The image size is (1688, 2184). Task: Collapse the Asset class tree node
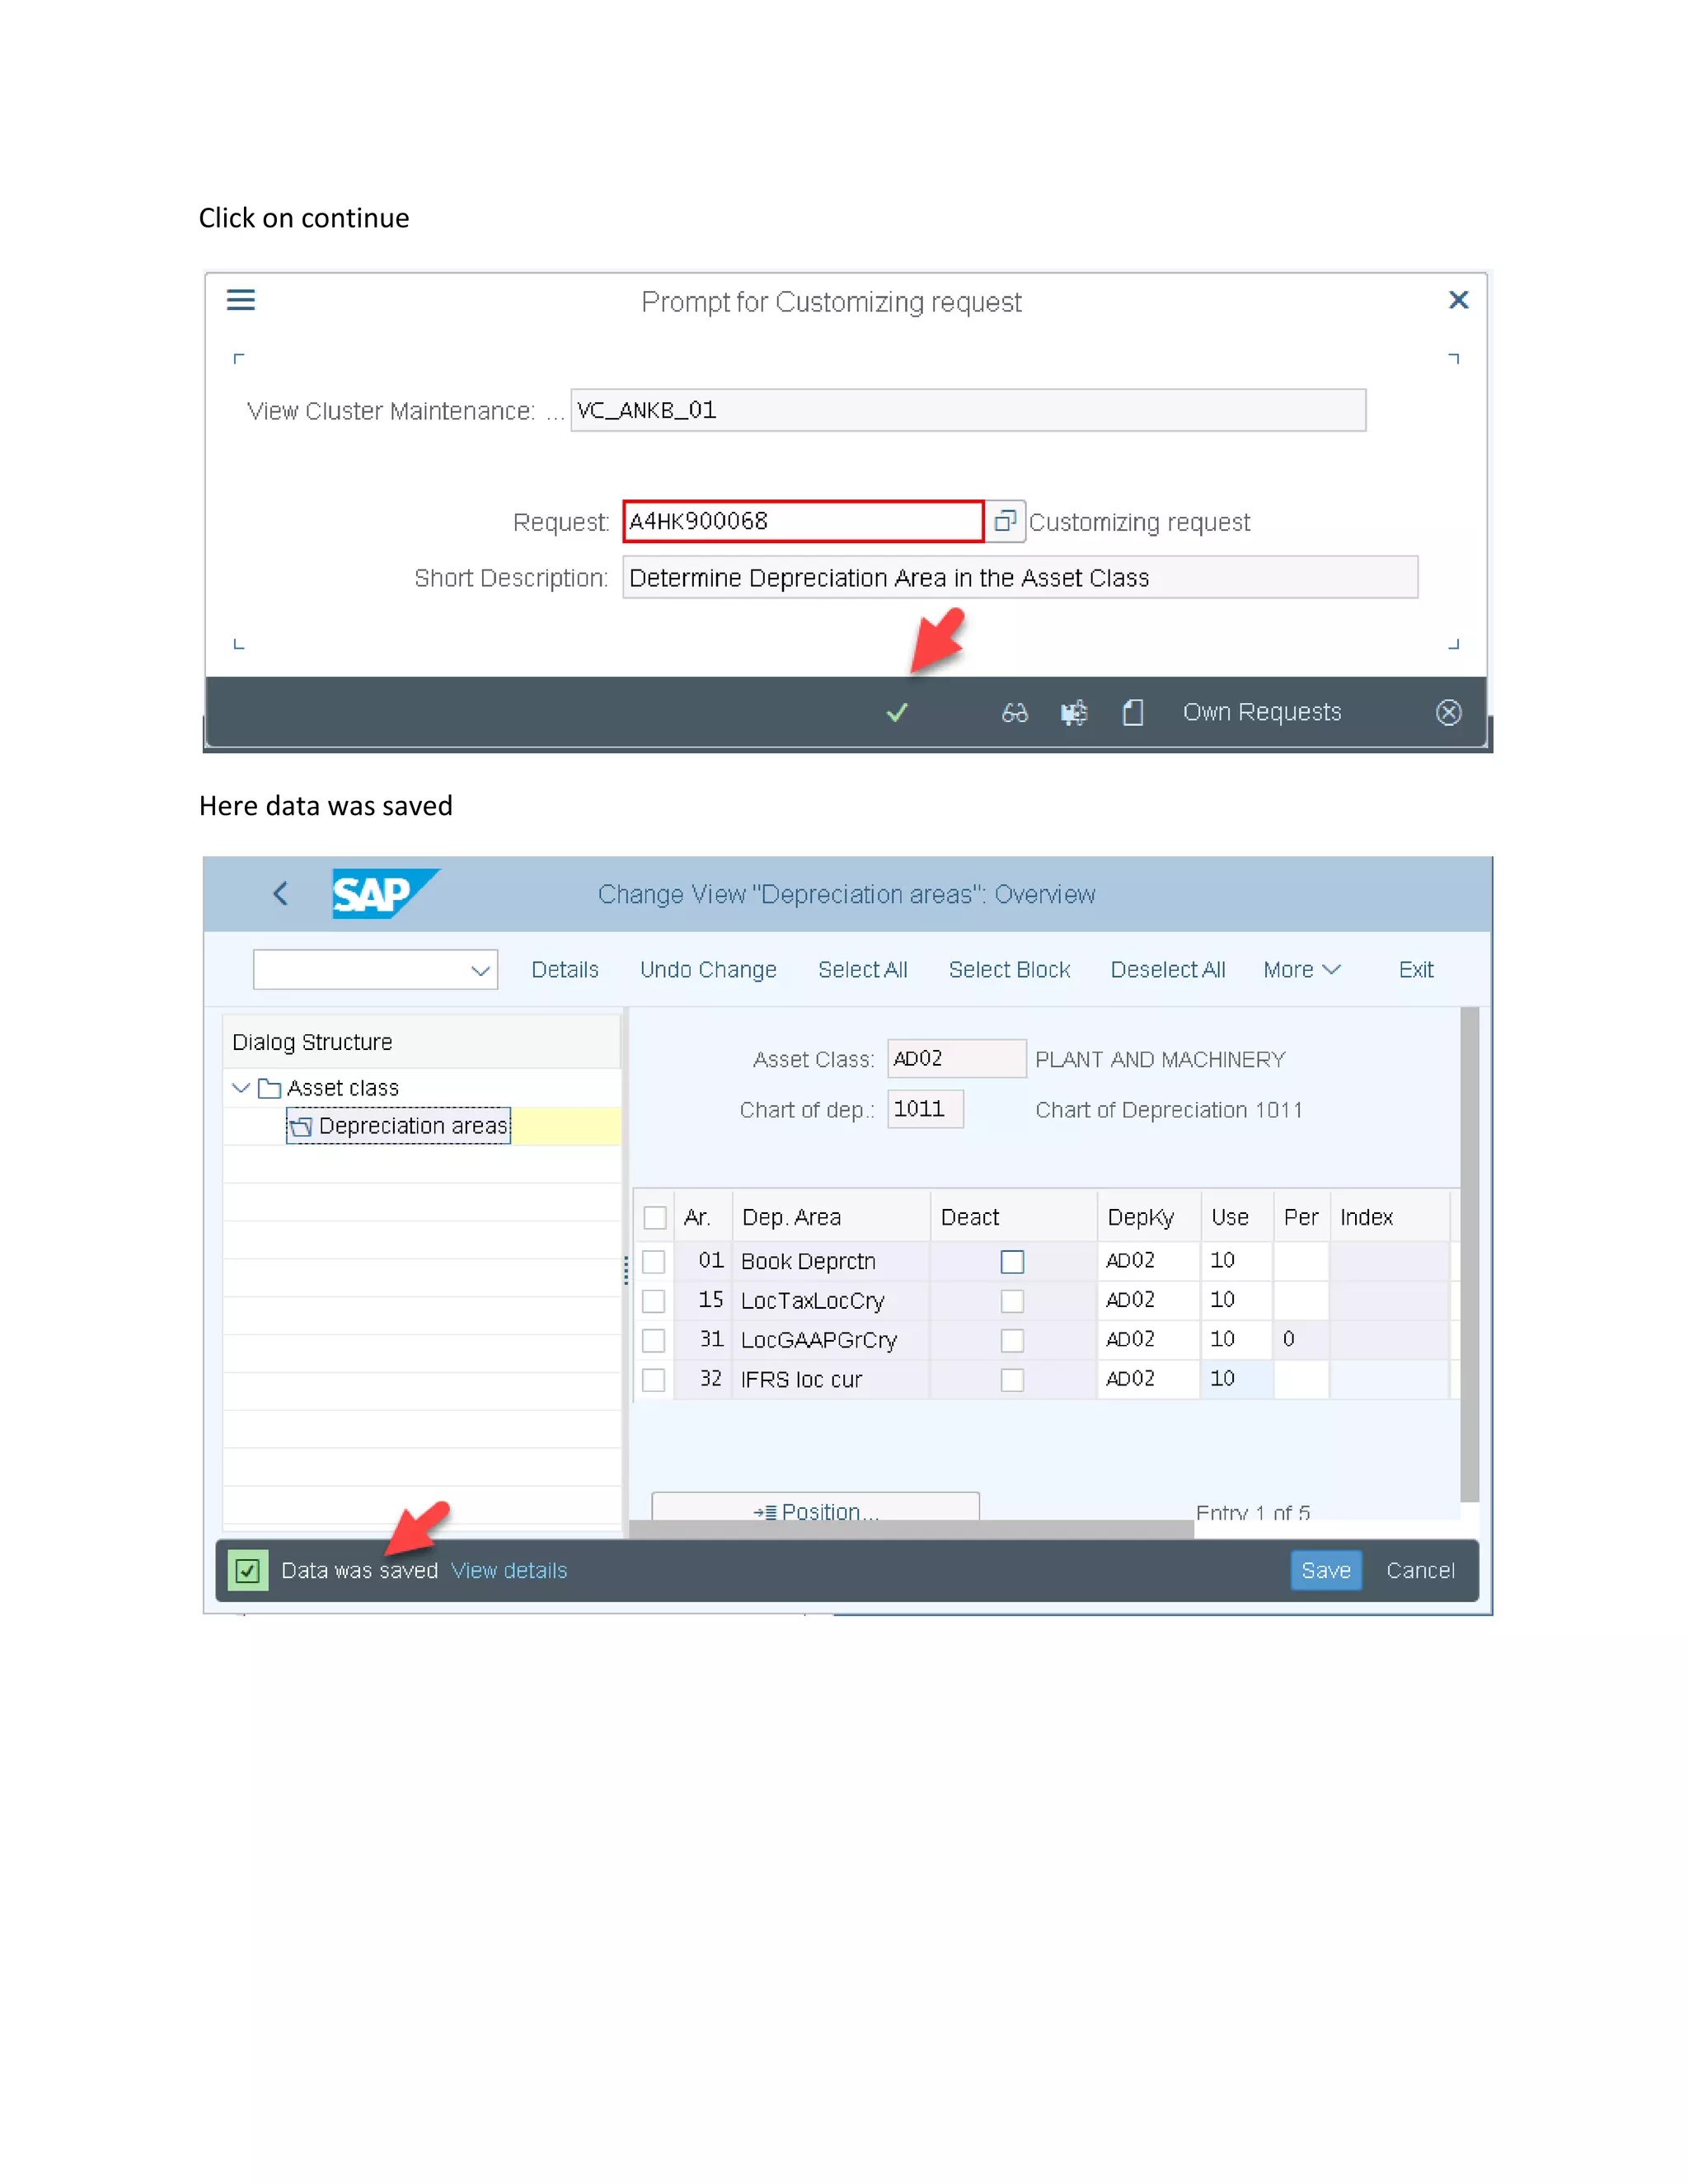click(241, 1087)
